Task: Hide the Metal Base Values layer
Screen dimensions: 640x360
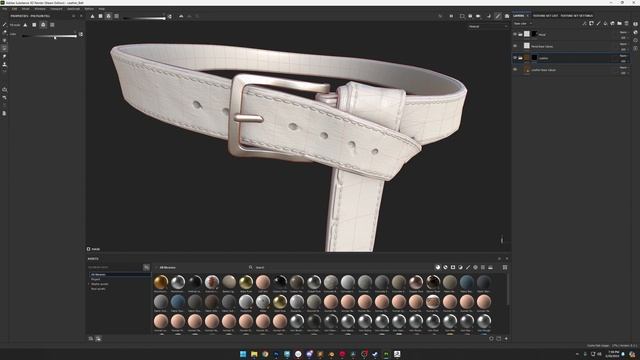Action: [515, 46]
